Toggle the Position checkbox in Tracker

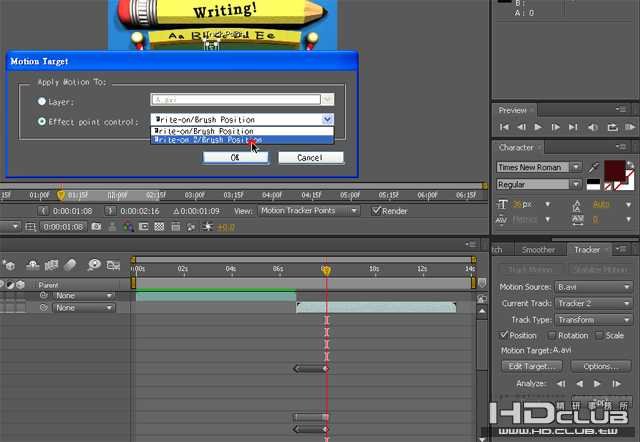pyautogui.click(x=504, y=335)
